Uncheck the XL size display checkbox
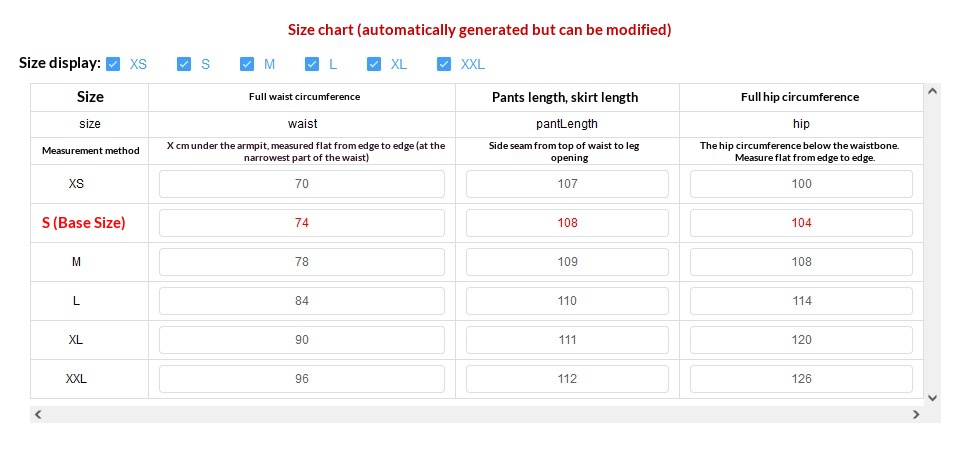Screen dimensions: 953x449 pyautogui.click(x=374, y=64)
